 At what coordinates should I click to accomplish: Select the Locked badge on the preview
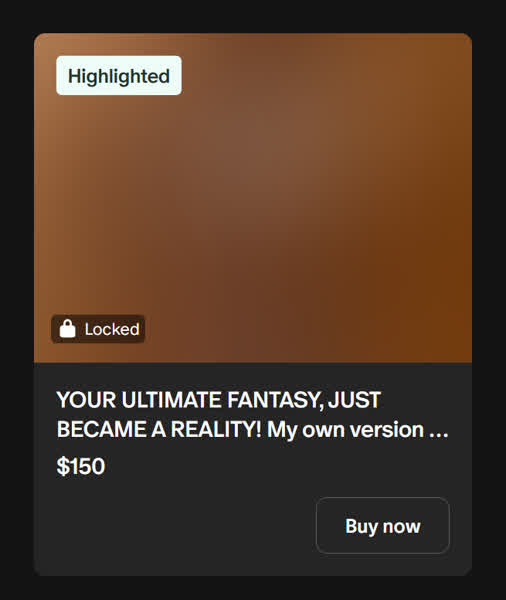click(98, 329)
